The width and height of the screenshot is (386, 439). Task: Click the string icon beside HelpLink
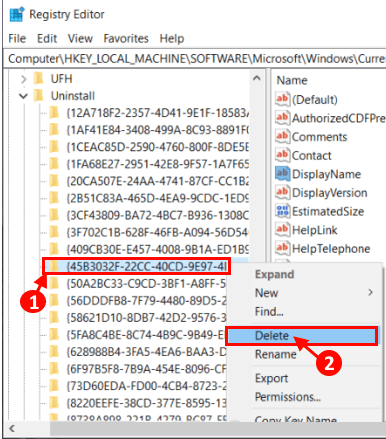[x=283, y=230]
